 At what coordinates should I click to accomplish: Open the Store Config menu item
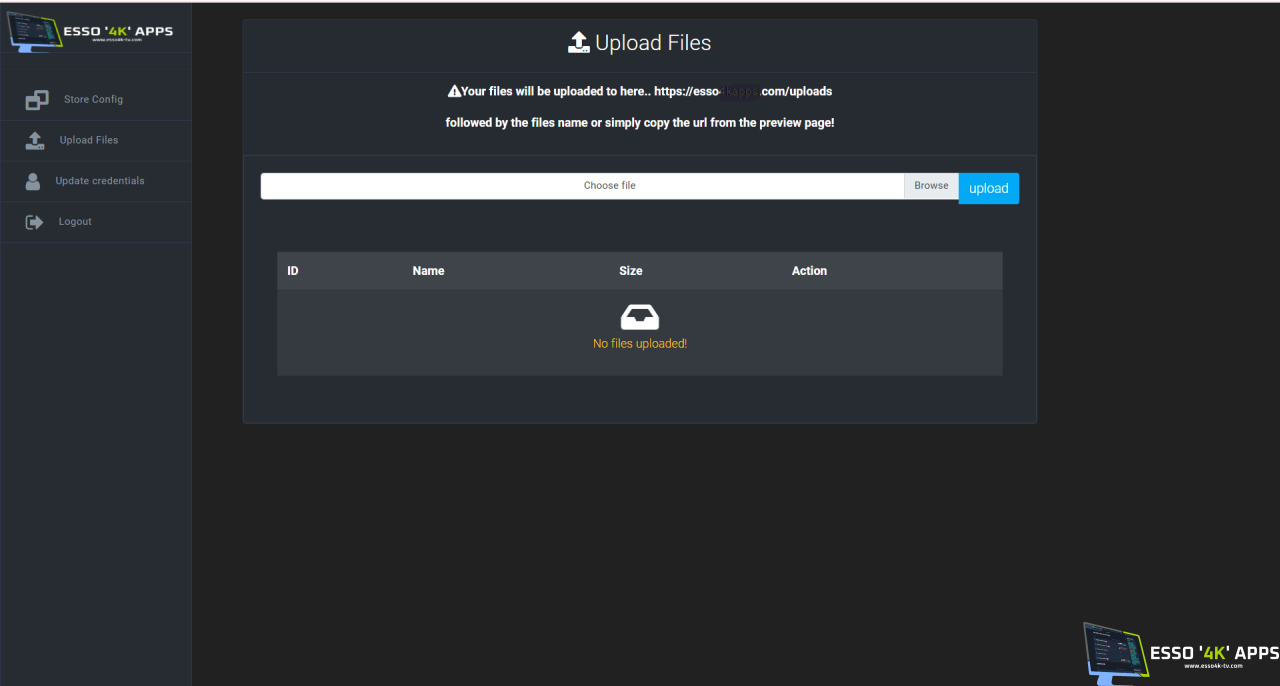click(x=93, y=100)
